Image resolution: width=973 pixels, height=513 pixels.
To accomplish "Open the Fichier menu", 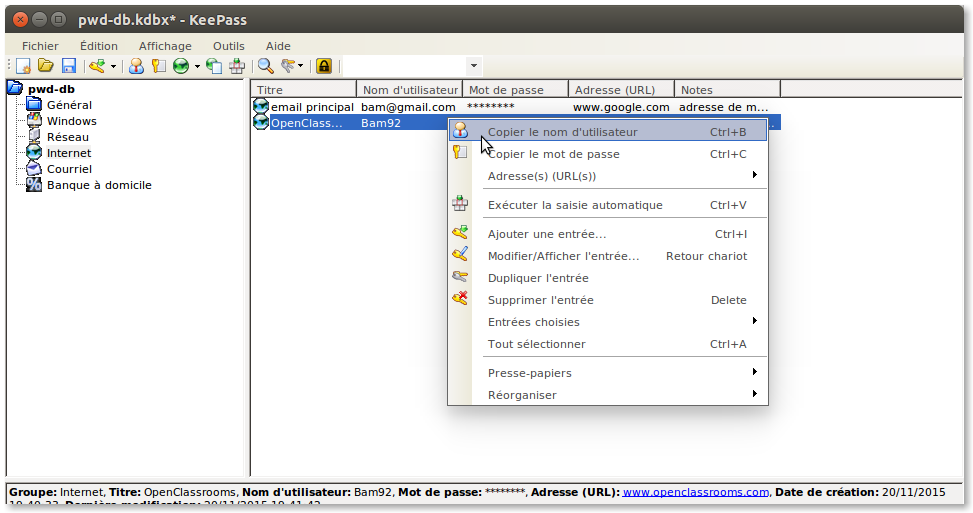I will [x=40, y=46].
